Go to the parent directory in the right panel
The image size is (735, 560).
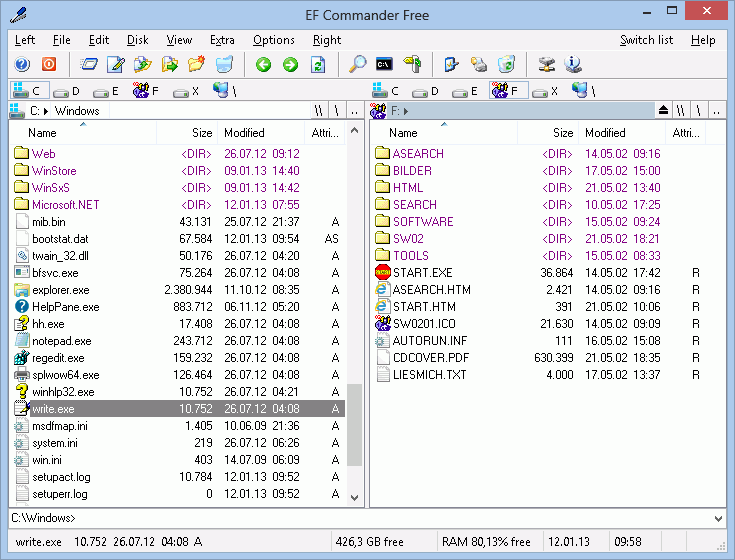(716, 111)
